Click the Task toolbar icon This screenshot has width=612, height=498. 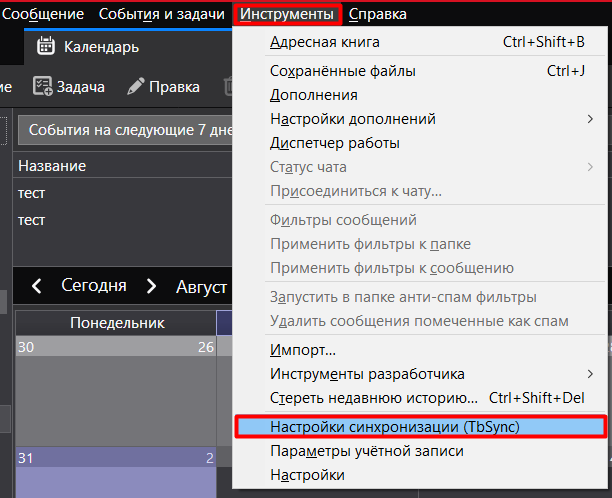coord(43,87)
